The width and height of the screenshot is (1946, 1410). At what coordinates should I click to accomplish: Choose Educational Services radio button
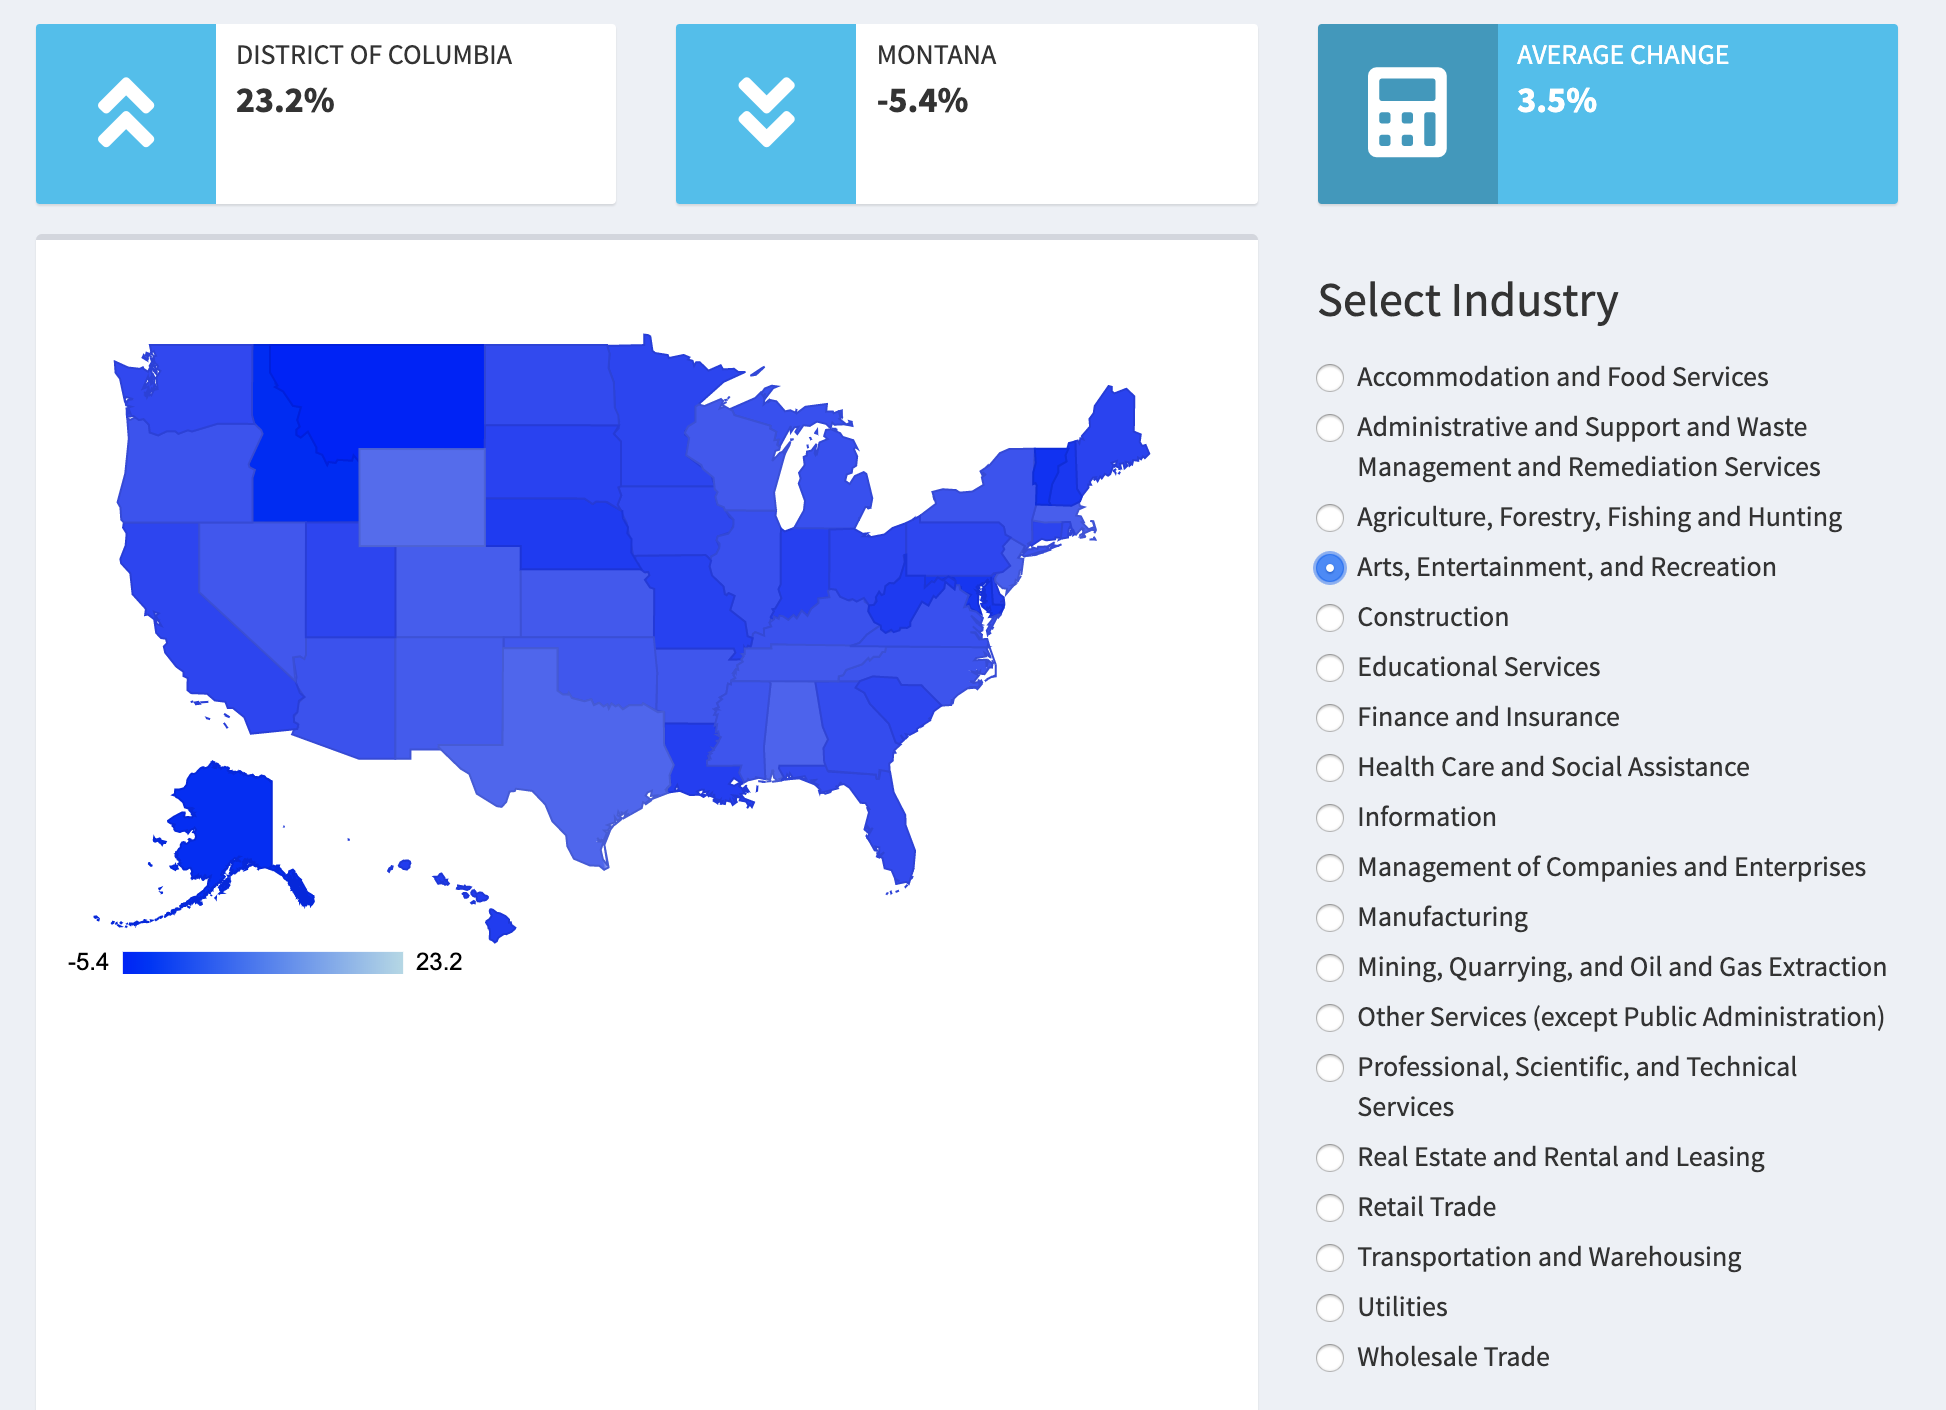click(1330, 668)
